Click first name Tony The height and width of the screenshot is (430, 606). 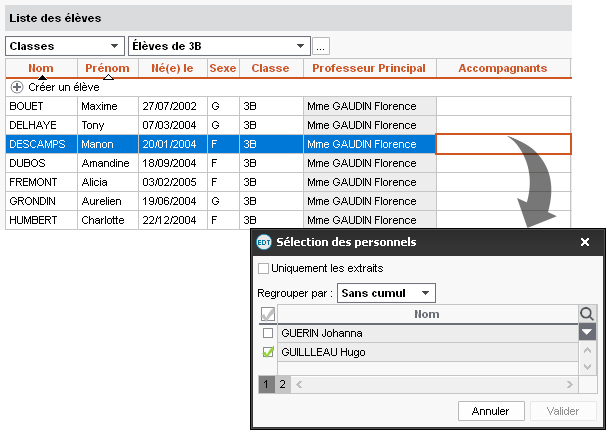(93, 125)
